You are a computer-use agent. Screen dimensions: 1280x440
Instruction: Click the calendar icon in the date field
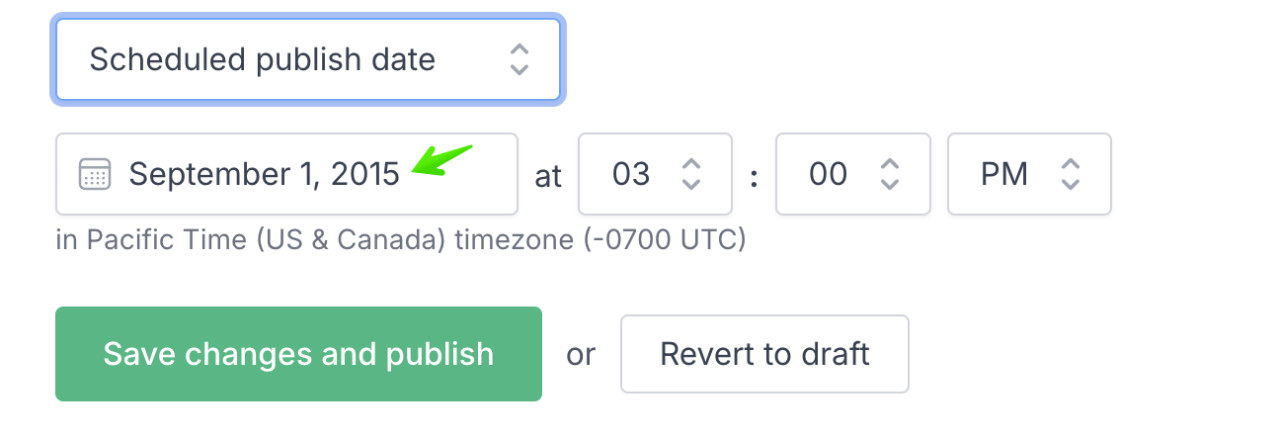94,174
